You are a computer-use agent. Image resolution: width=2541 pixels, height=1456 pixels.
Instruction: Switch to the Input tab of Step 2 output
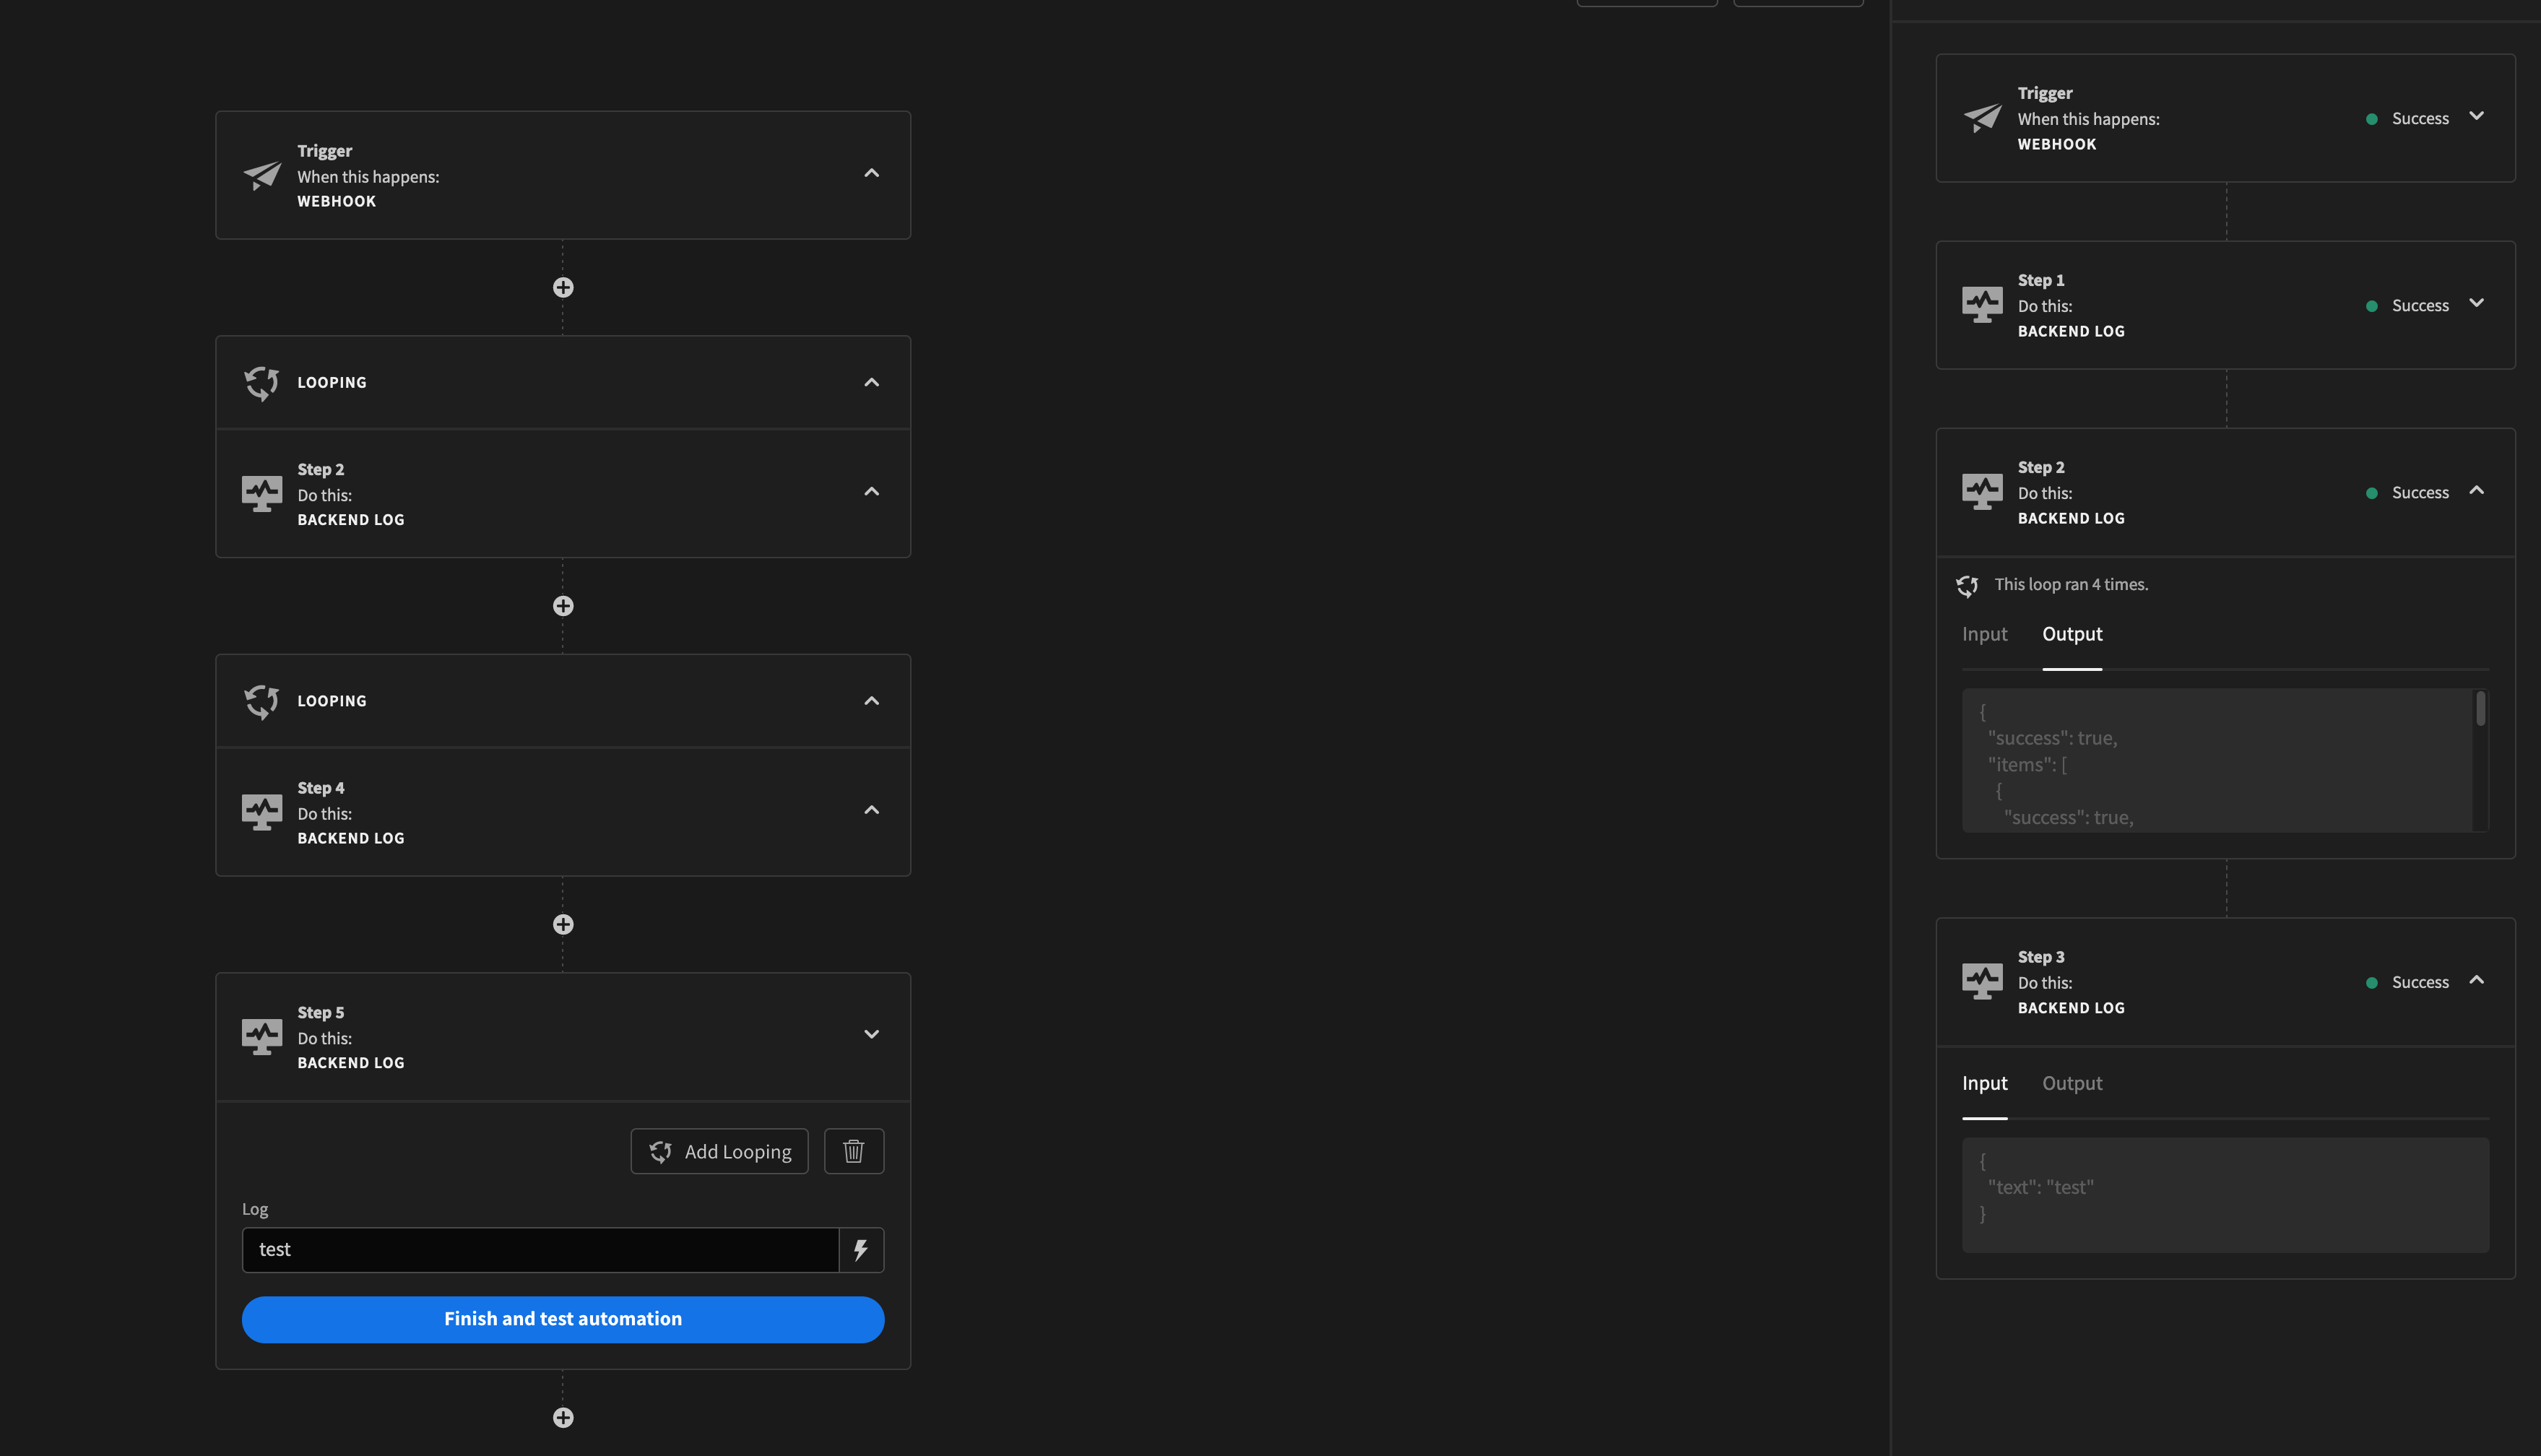[1985, 634]
